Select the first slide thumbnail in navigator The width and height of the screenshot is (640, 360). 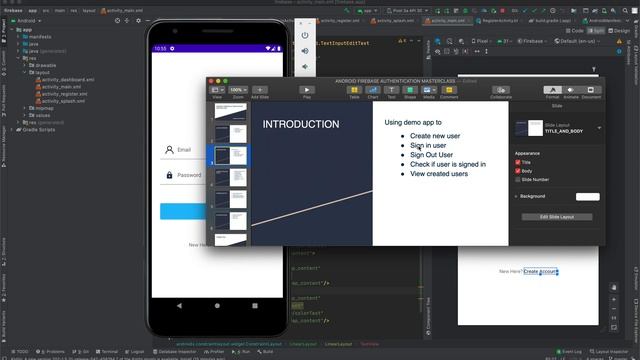coord(231,111)
